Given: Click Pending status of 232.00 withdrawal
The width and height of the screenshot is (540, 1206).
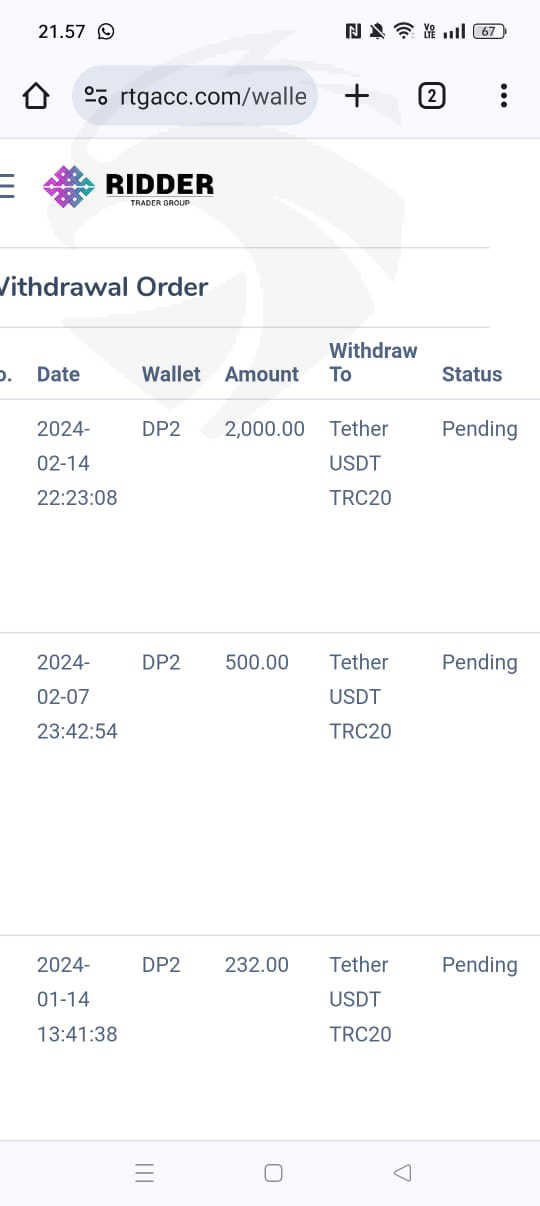Looking at the screenshot, I should pos(480,965).
